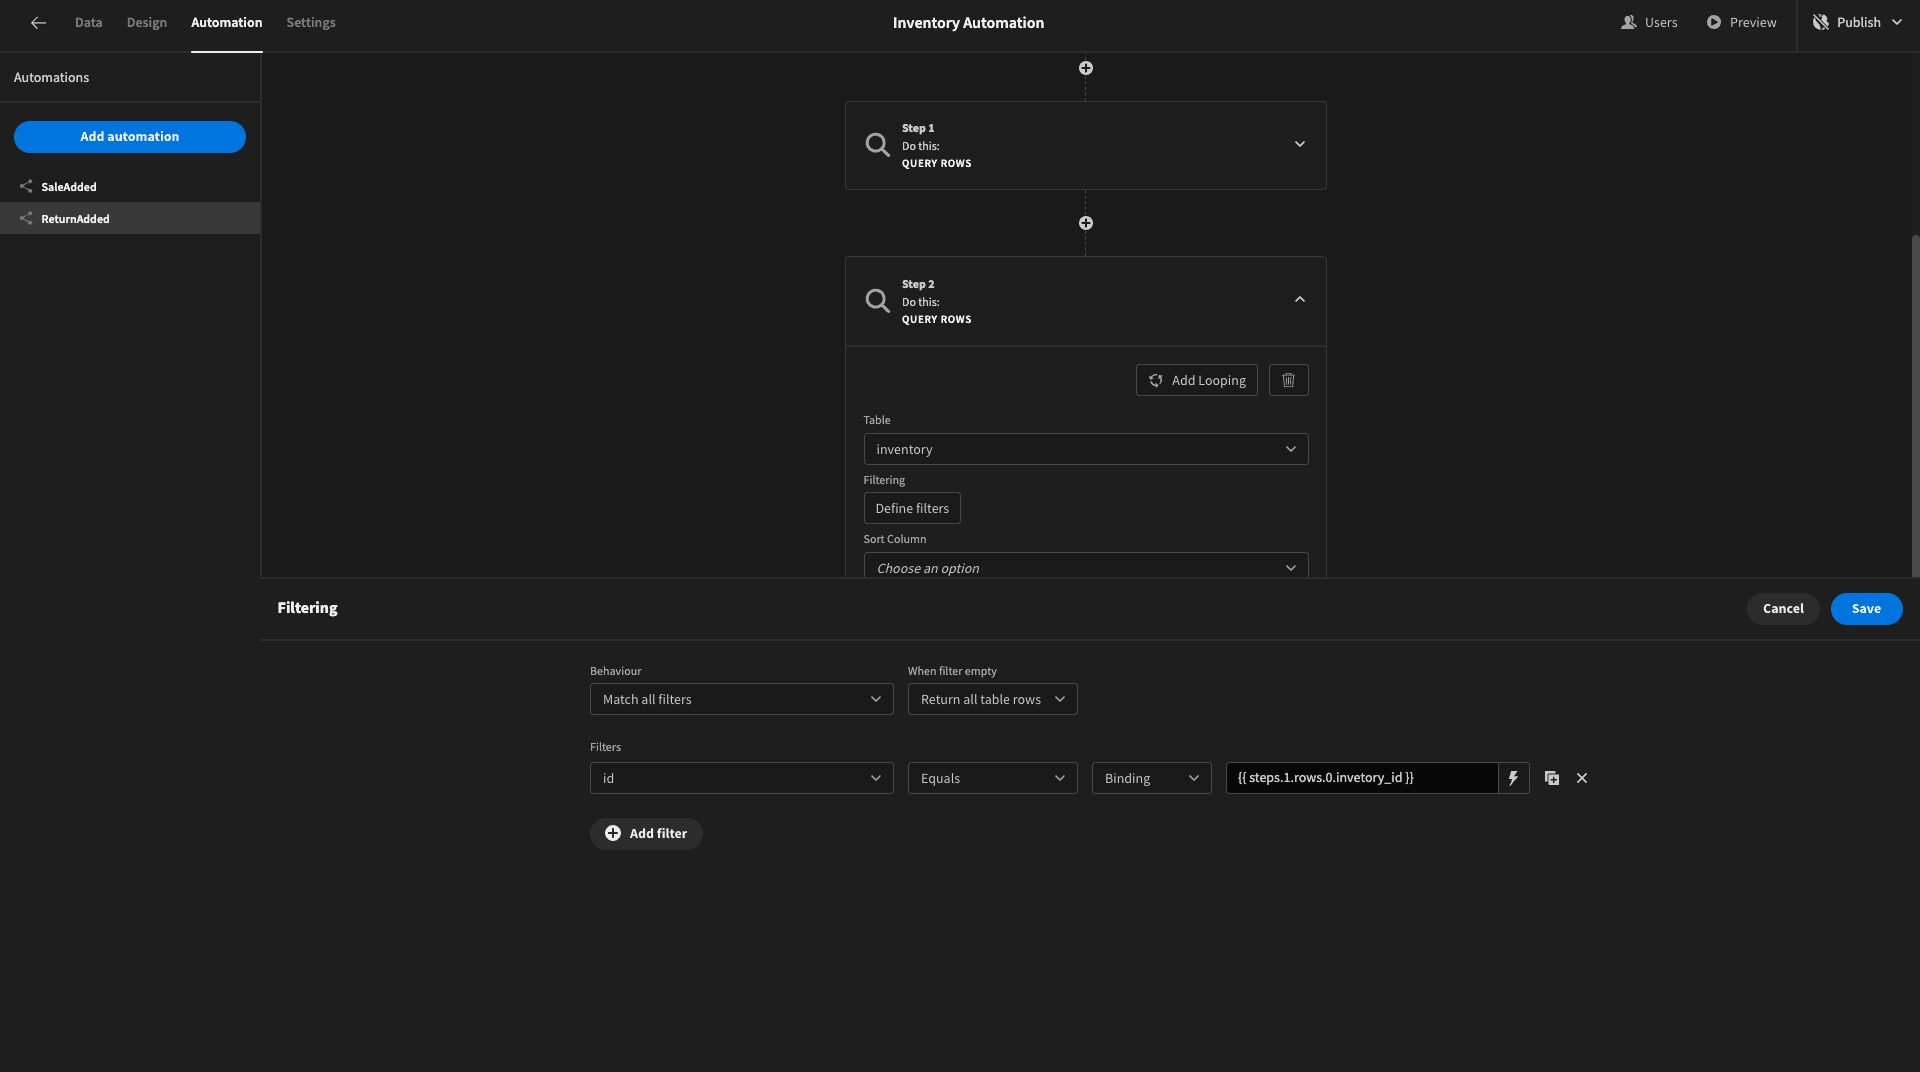
Task: Open the When filter empty dropdown
Action: tap(992, 699)
